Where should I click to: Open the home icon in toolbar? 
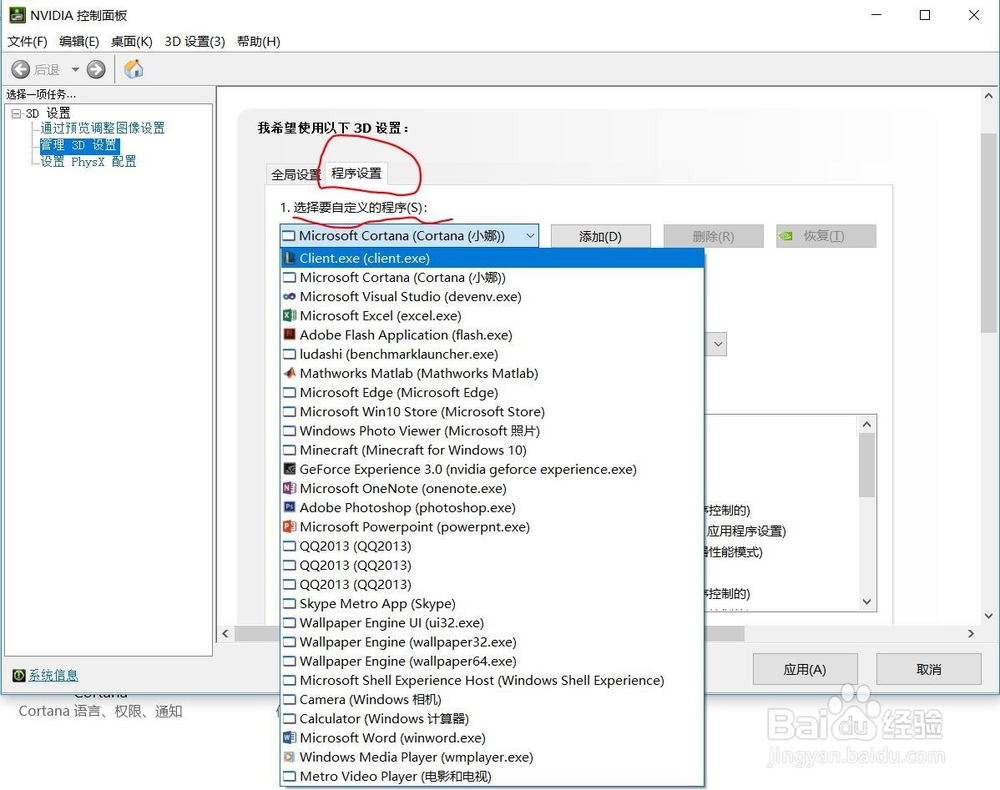coord(133,69)
